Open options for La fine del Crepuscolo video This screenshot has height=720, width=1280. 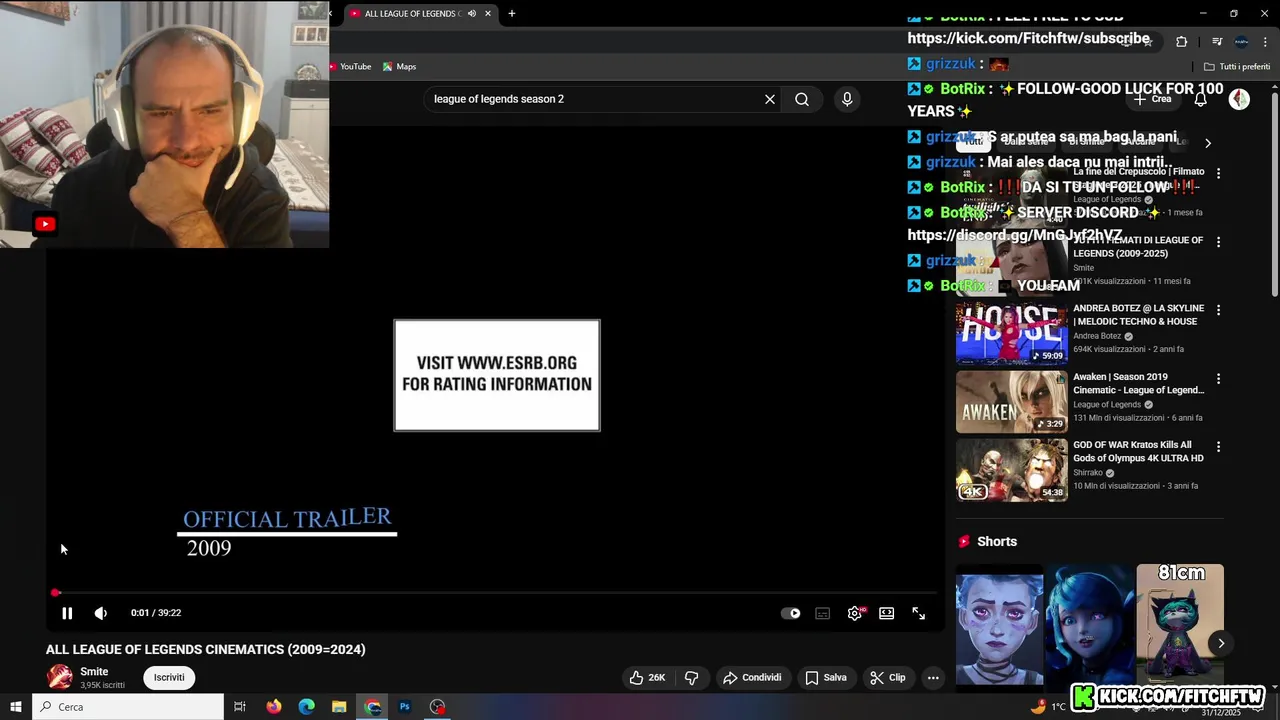1218,173
